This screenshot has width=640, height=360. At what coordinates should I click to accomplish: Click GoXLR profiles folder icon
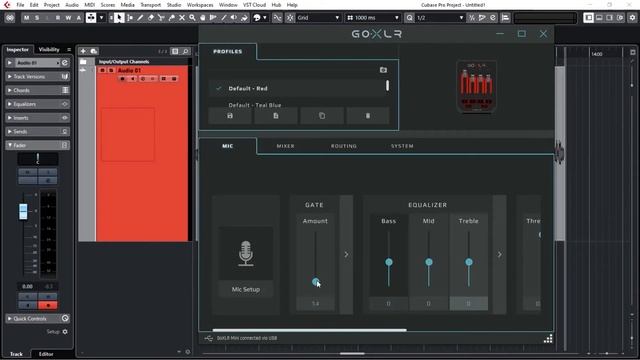click(x=383, y=70)
